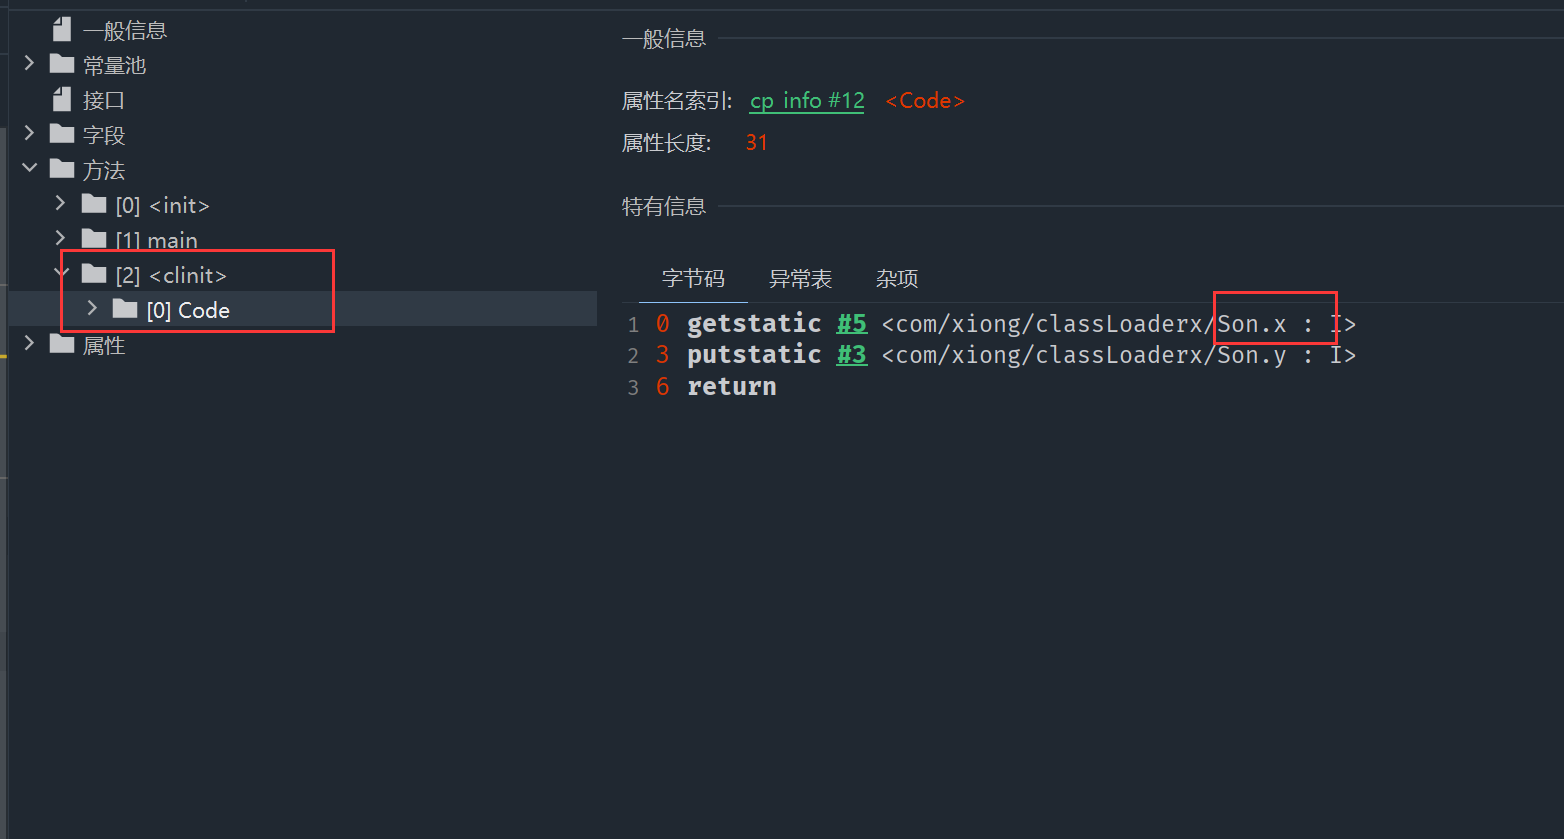The image size is (1564, 839).
Task: Click the 常量池 folder icon
Action: pyautogui.click(x=62, y=65)
